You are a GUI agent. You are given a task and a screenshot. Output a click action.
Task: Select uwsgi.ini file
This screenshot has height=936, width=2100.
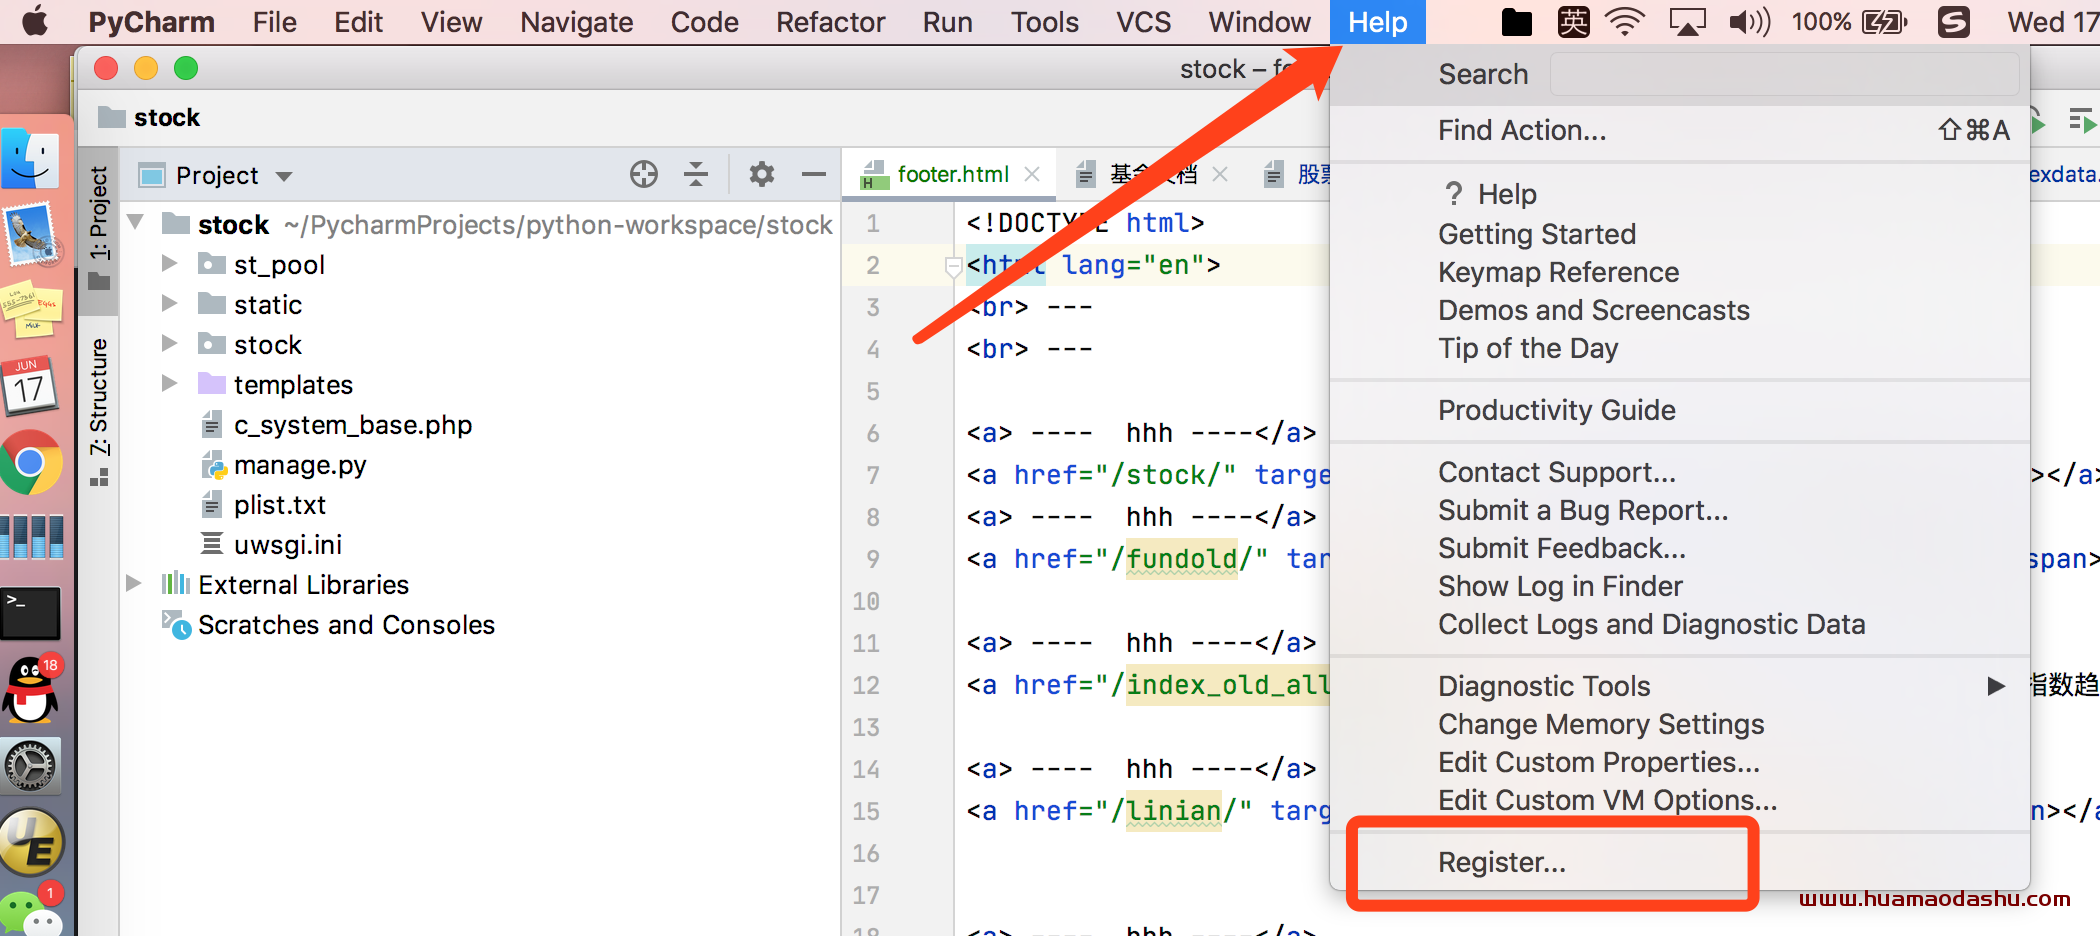click(288, 545)
